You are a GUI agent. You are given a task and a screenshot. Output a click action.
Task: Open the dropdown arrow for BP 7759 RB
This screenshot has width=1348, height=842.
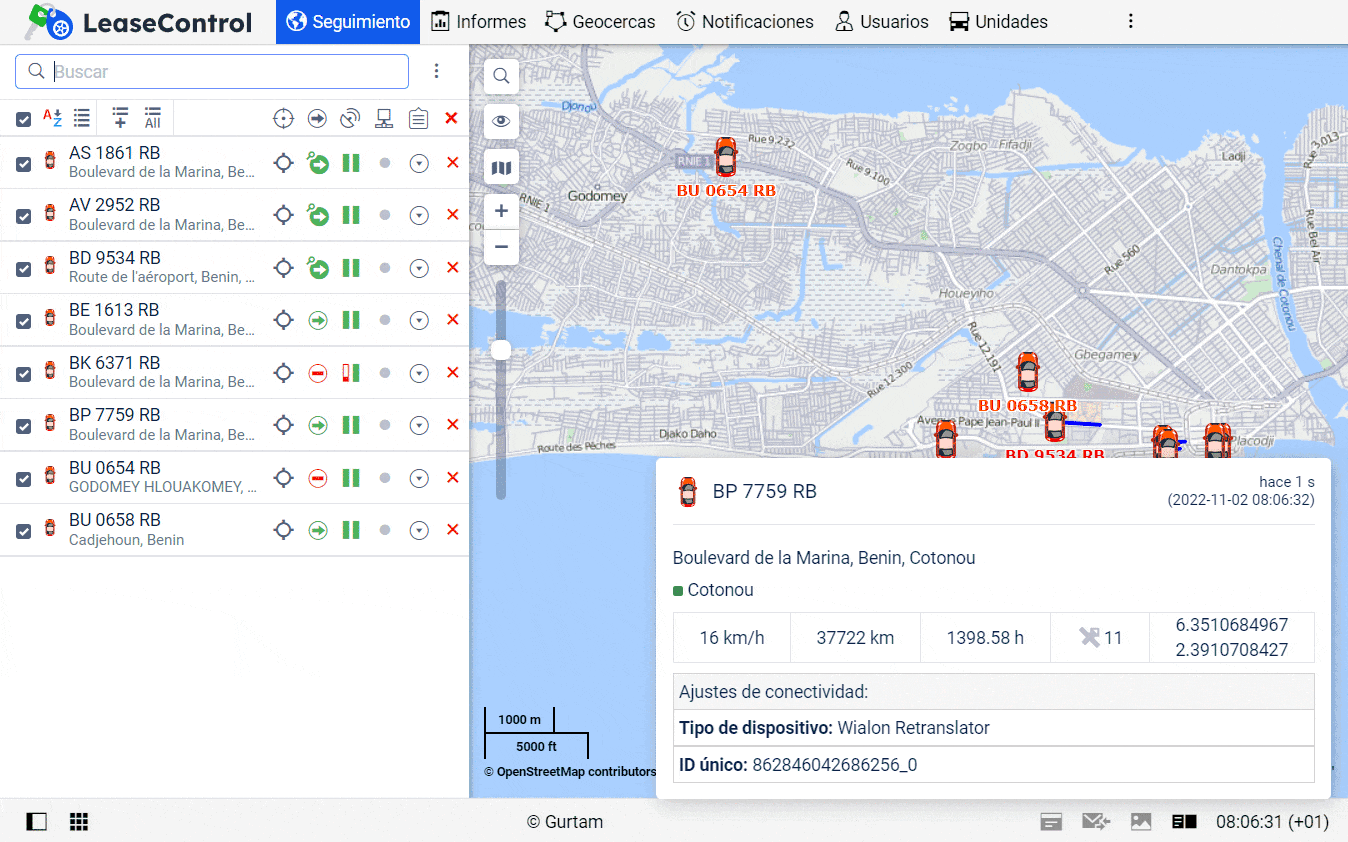(x=419, y=425)
